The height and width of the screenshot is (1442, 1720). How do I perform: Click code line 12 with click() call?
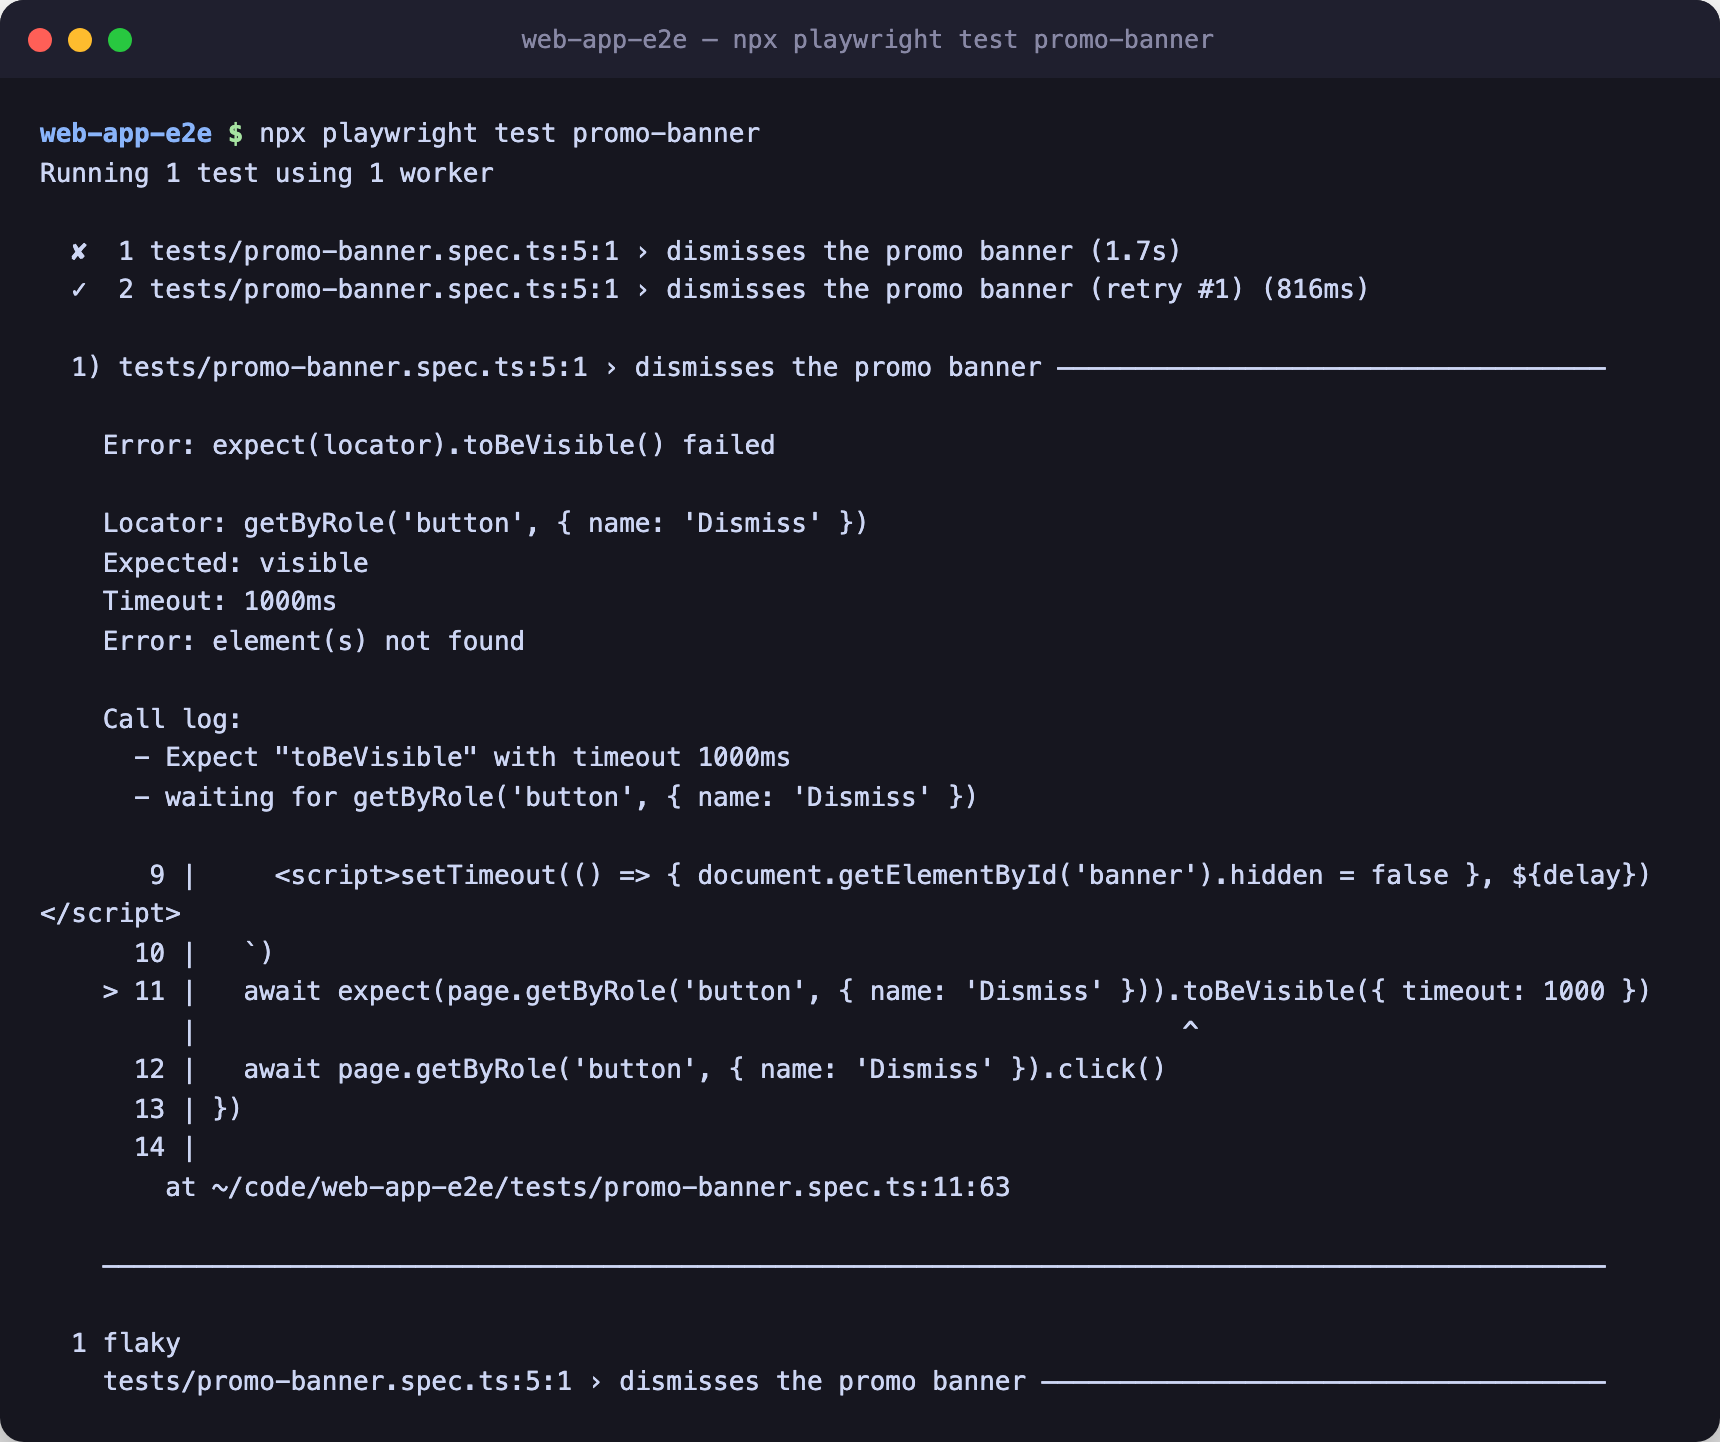(650, 1070)
